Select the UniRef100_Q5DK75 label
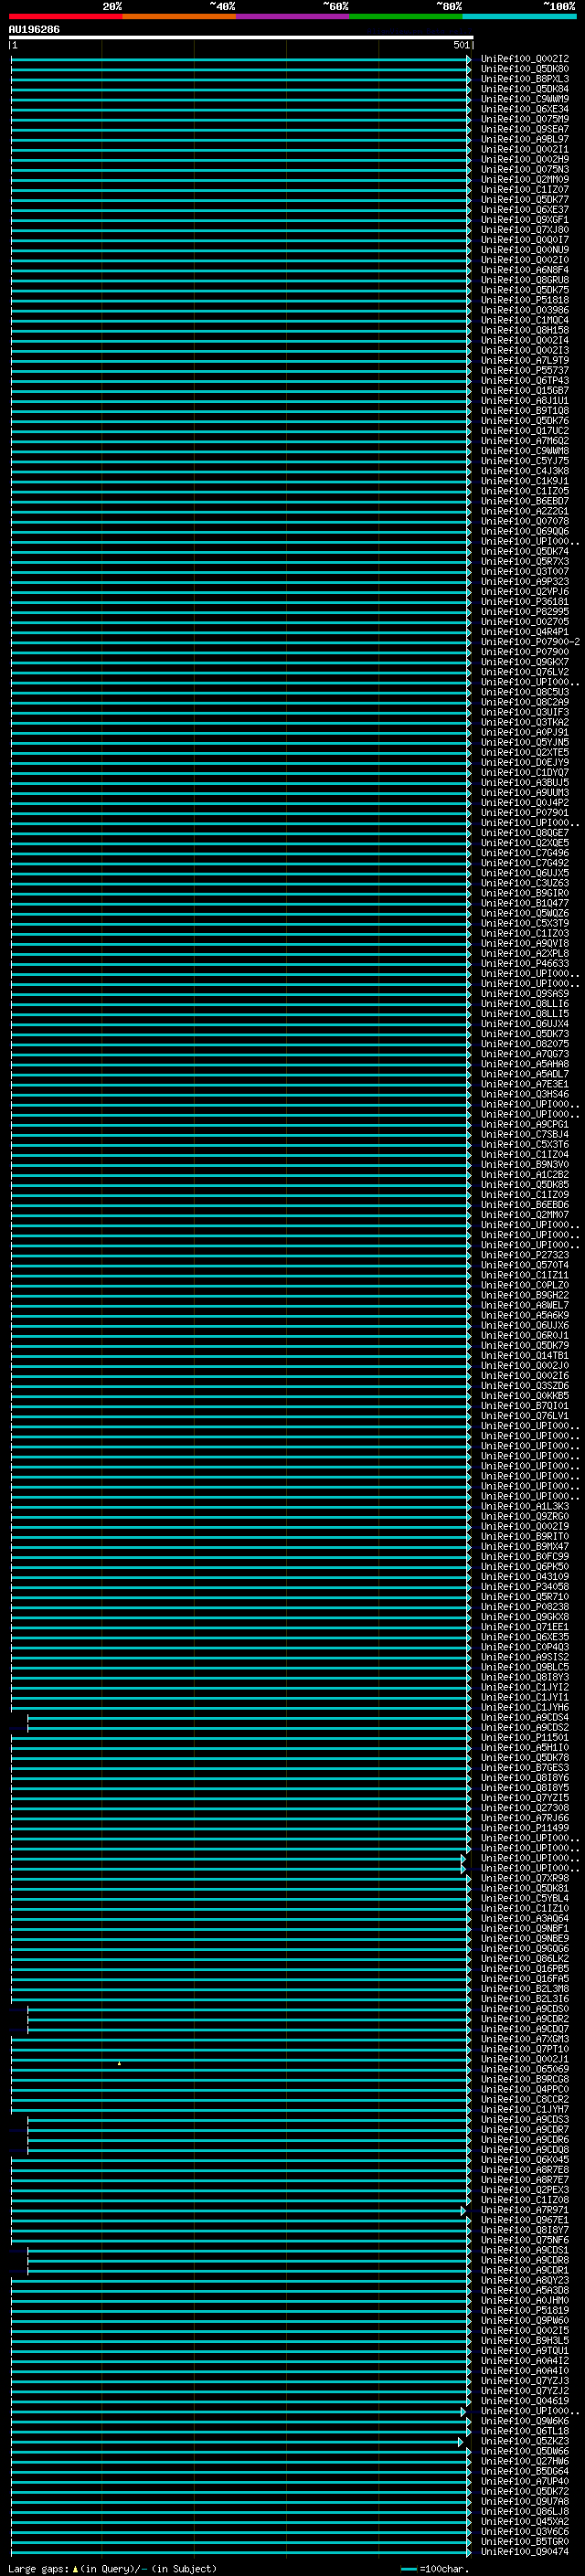 tap(525, 290)
